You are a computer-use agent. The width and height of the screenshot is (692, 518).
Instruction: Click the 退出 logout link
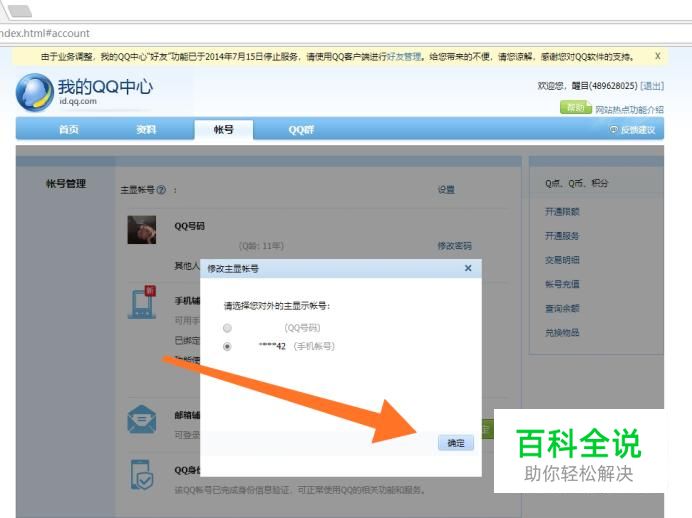[652, 86]
